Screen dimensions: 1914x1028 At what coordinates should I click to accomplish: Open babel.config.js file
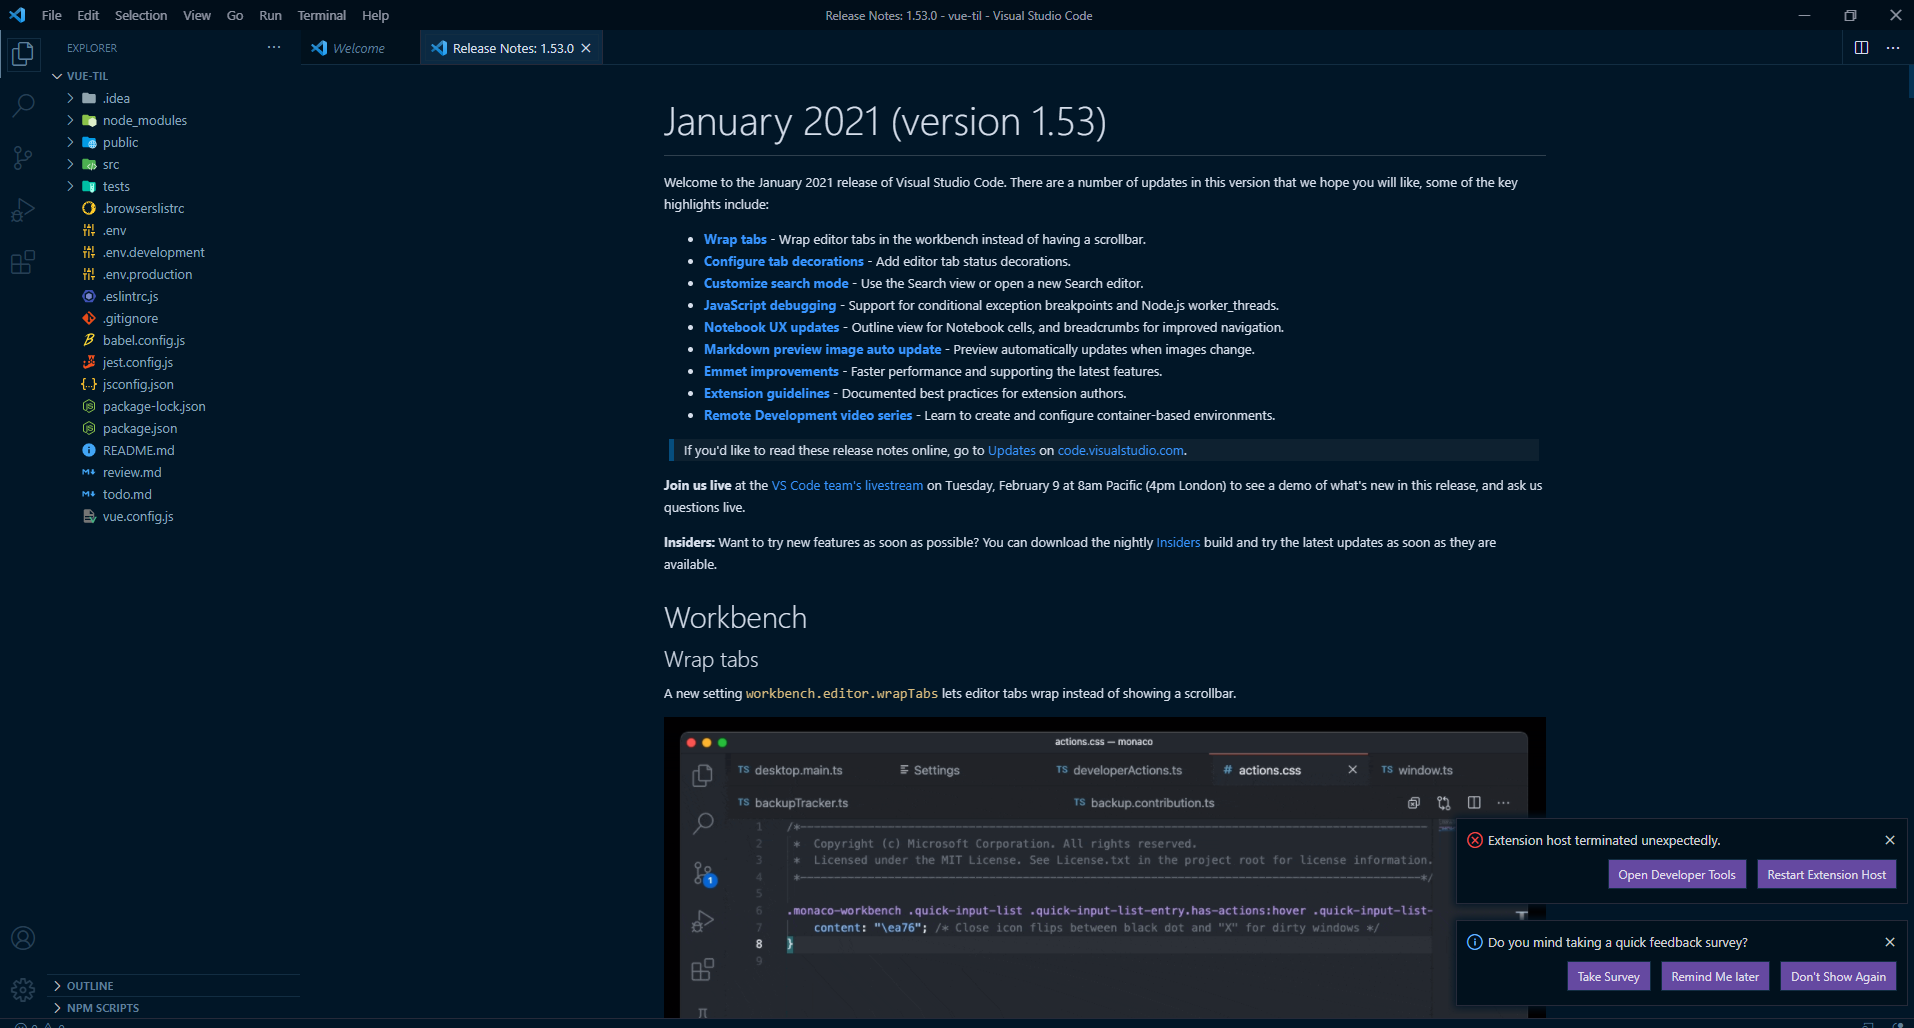pyautogui.click(x=143, y=340)
